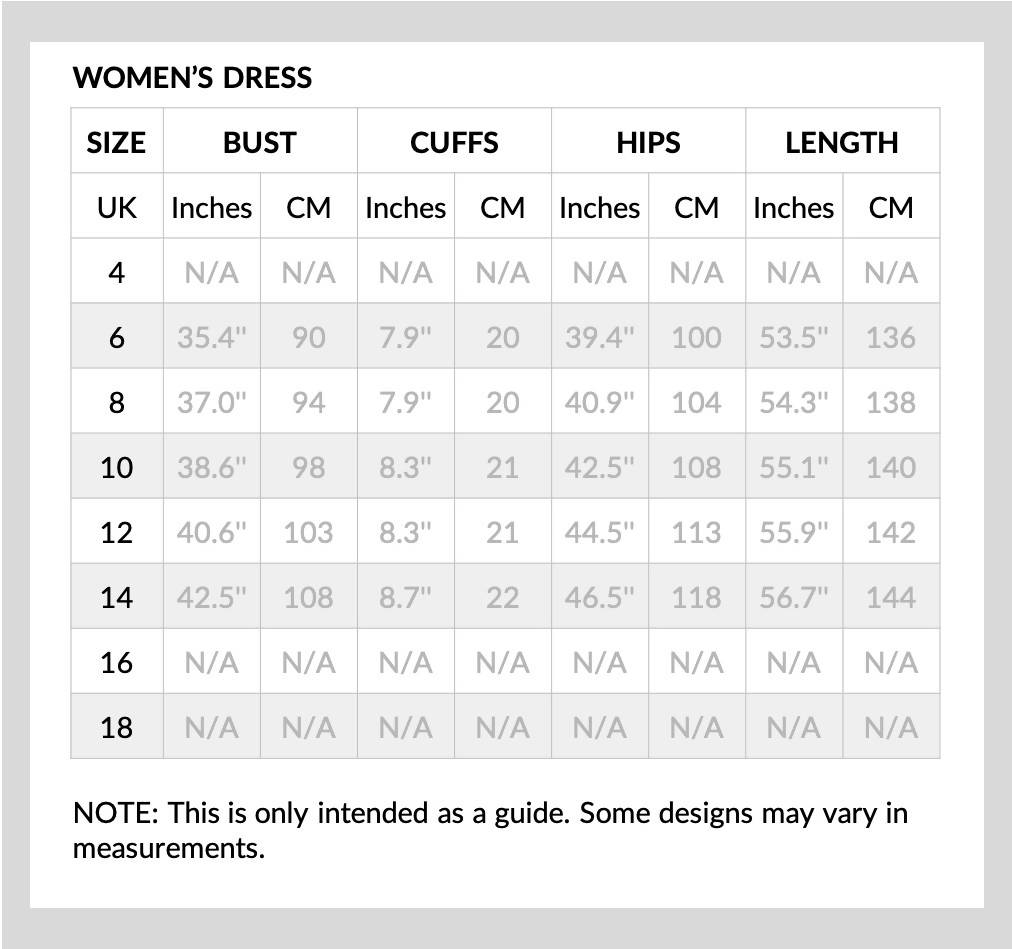Select the HIPS column header

pos(648,142)
